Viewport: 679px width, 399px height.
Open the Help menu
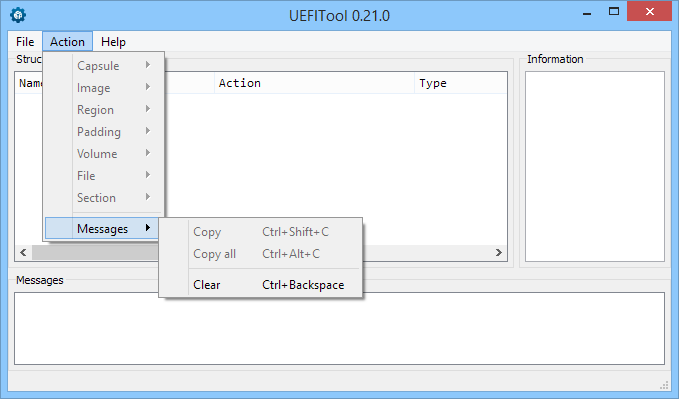113,42
